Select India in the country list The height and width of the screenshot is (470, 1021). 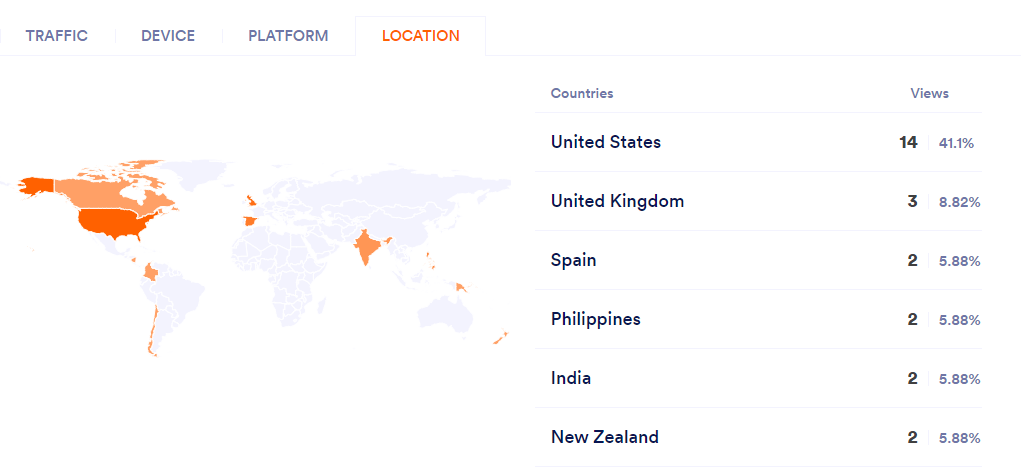pos(571,378)
